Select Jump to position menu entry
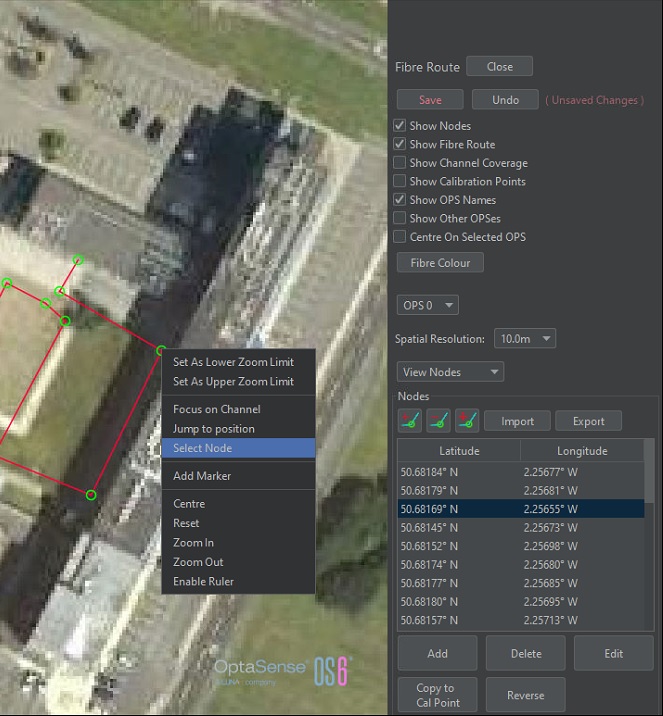This screenshot has width=663, height=716. point(238,429)
